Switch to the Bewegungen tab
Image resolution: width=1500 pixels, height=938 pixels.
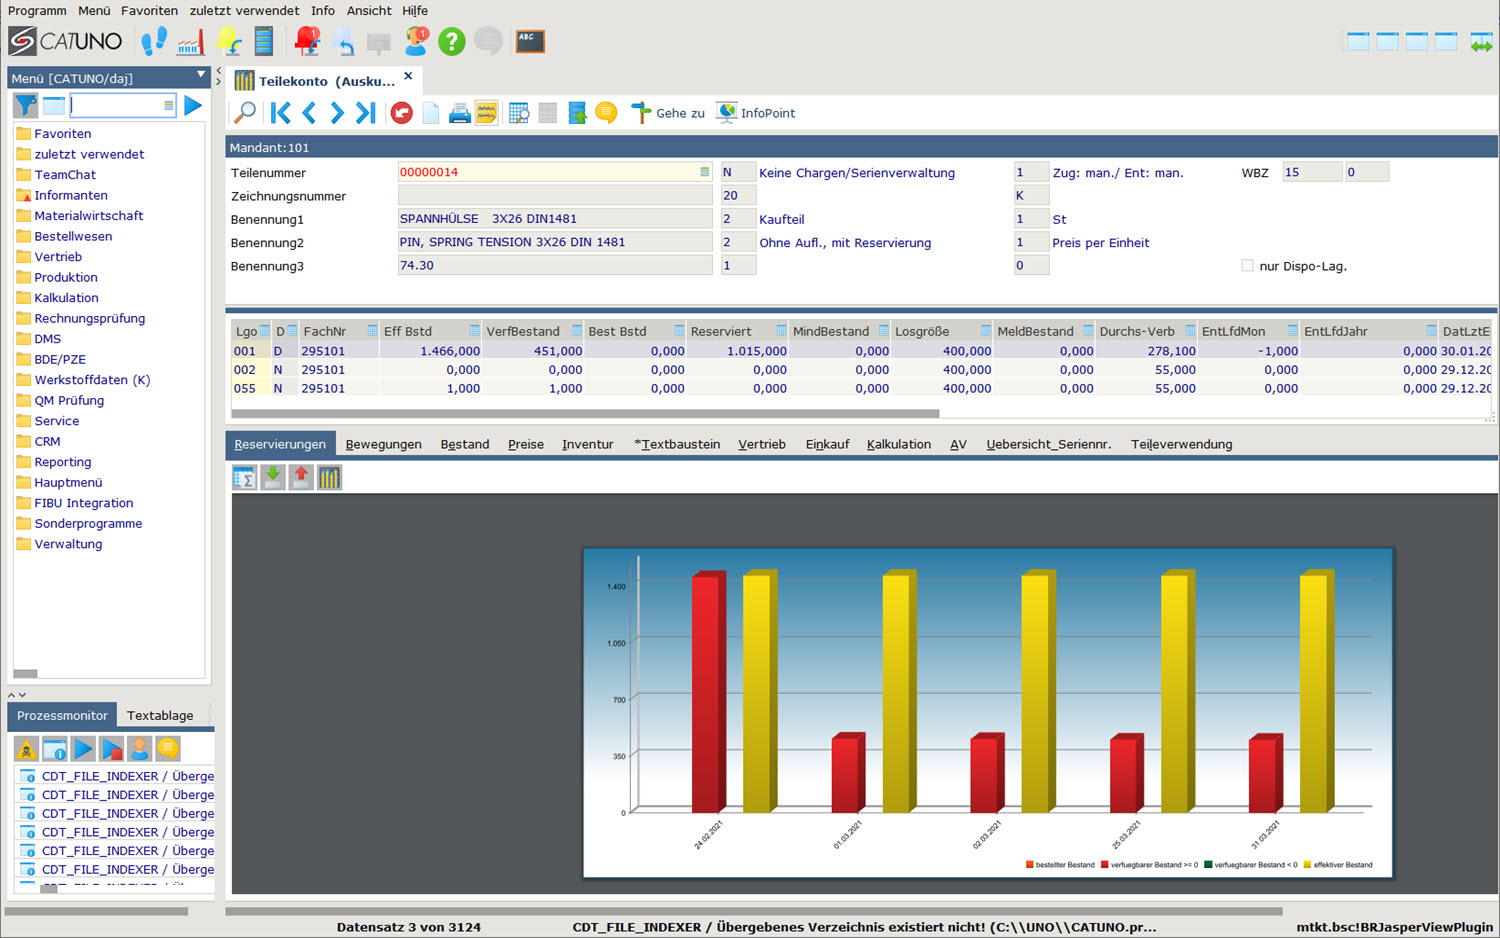(x=383, y=445)
